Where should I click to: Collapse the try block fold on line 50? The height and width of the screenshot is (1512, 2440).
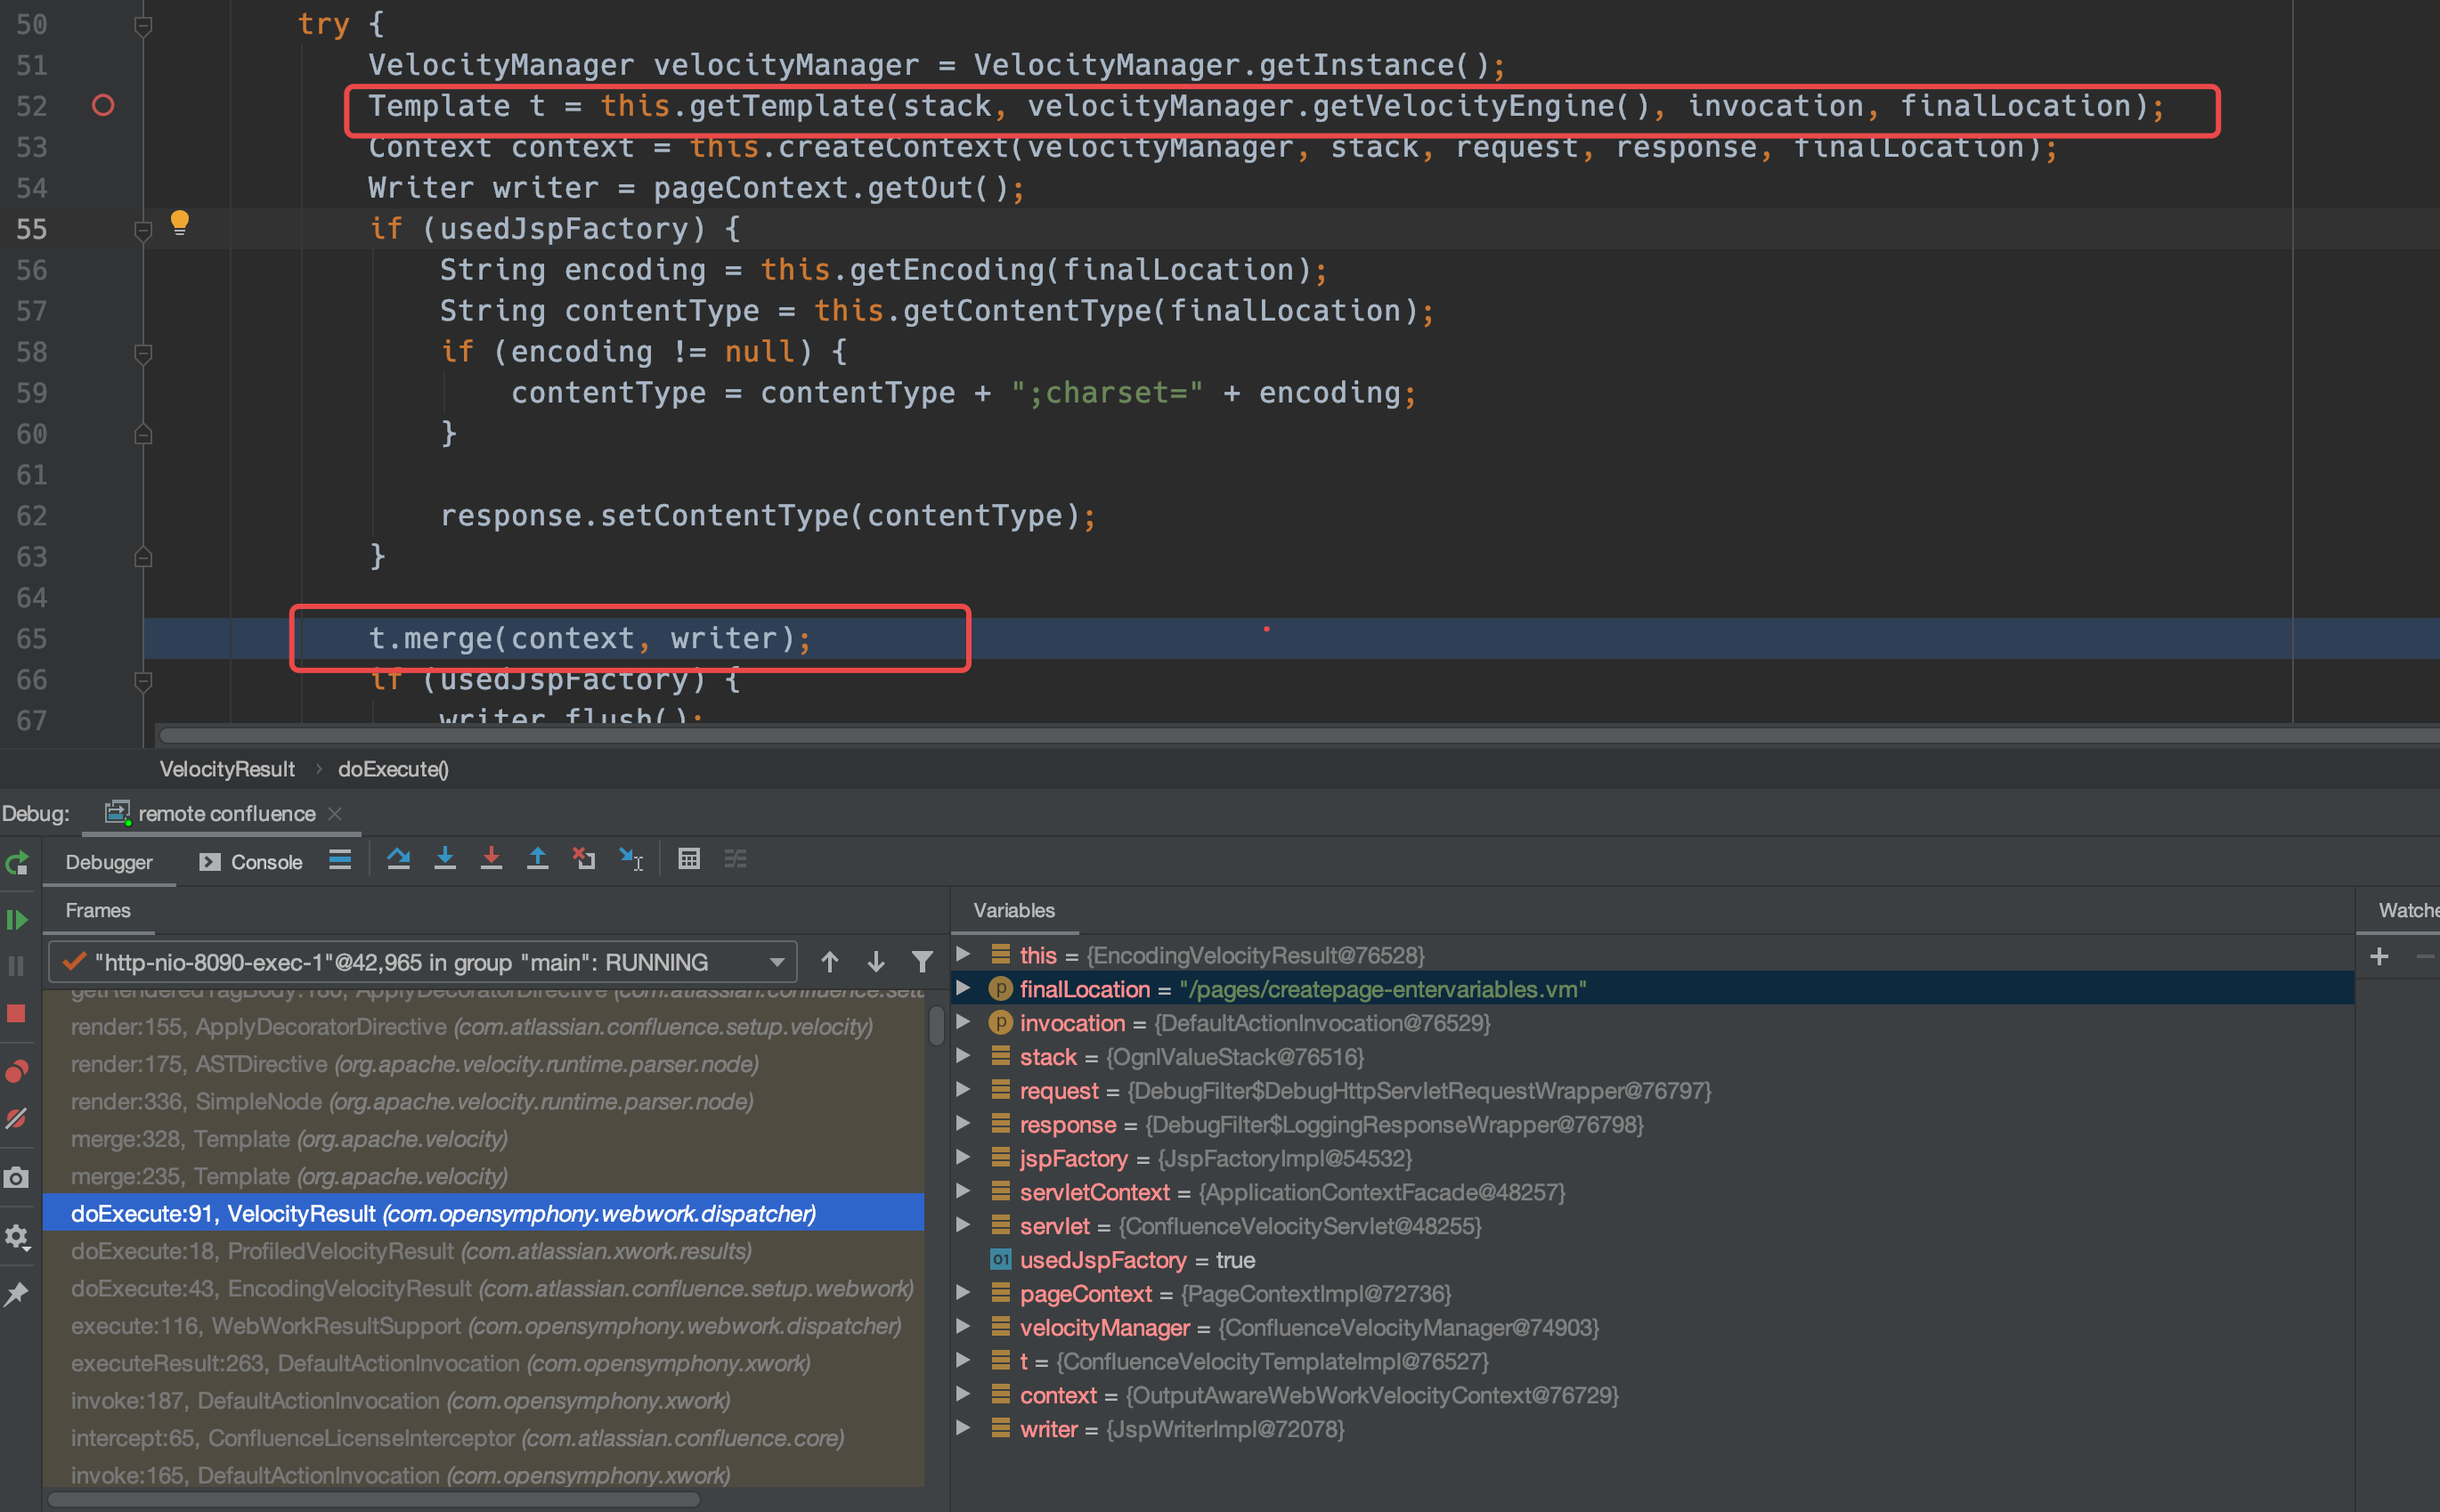pos(143,25)
